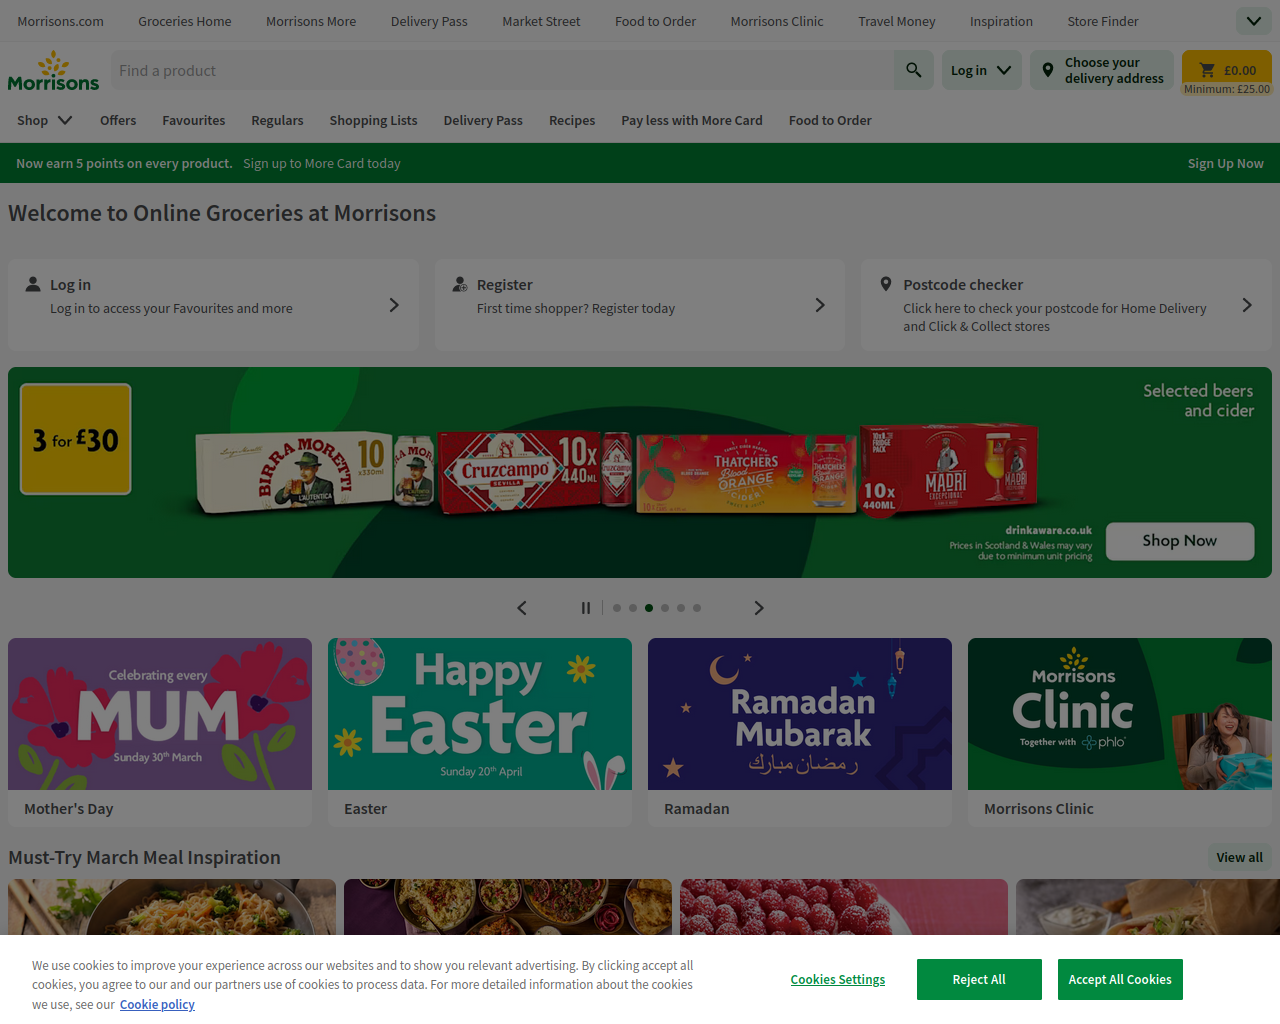Image resolution: width=1280 pixels, height=1024 pixels.
Task: Click Morrisons More top link
Action: (x=311, y=21)
